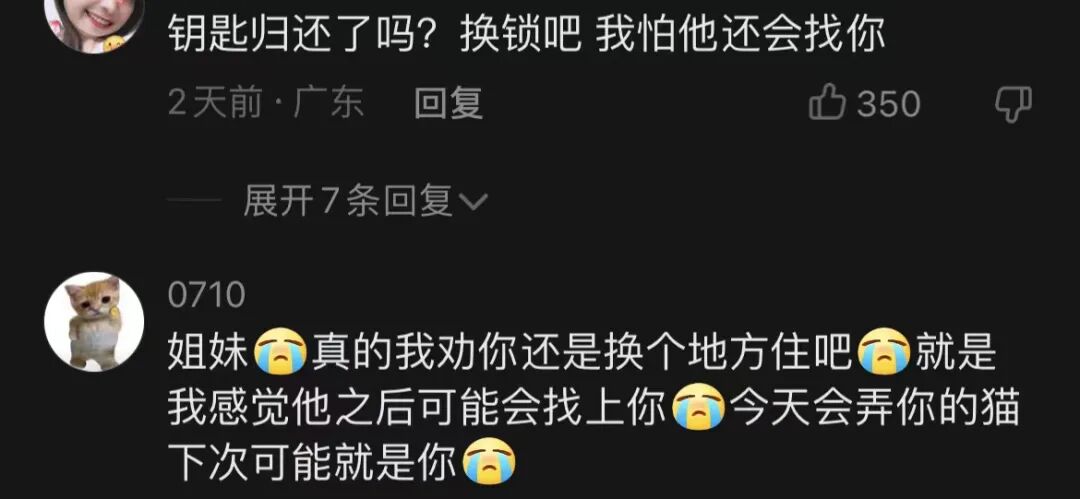Screen dimensions: 1080x499
Task: Open the smiling girl avatar profile
Action: click(x=94, y=21)
